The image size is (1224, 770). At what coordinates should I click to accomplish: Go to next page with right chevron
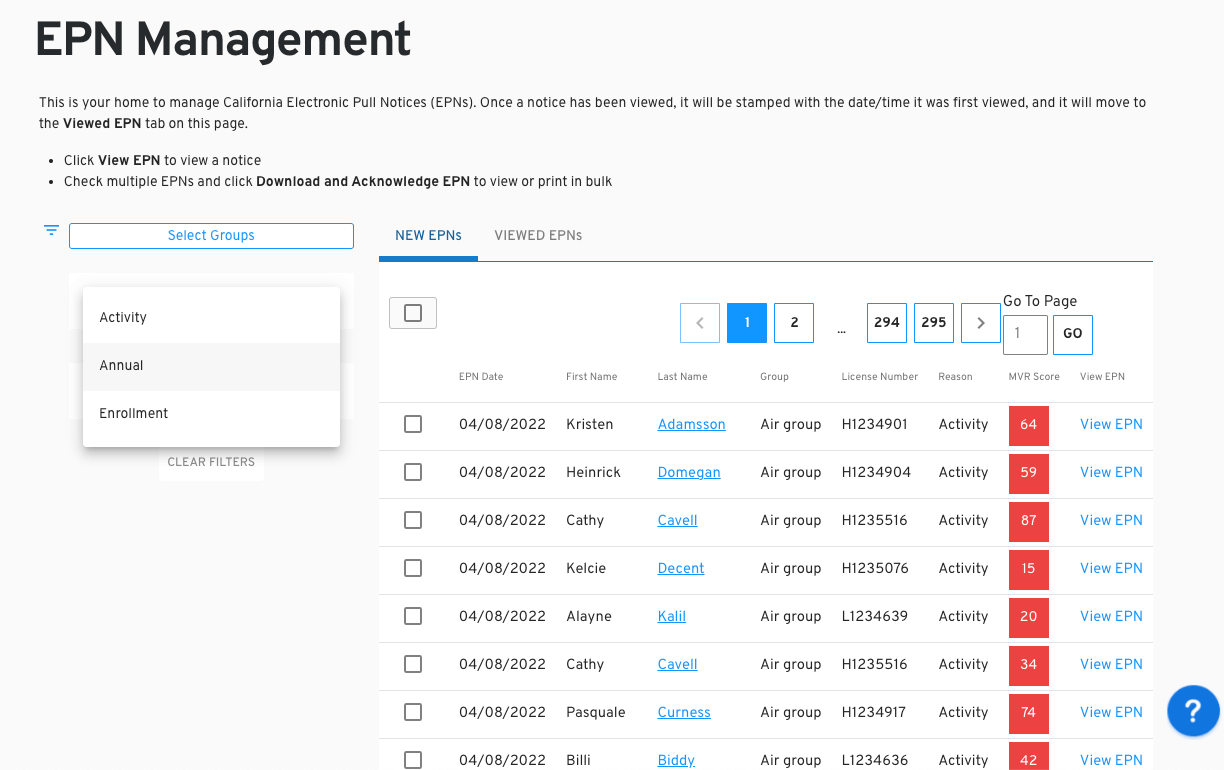(x=981, y=323)
